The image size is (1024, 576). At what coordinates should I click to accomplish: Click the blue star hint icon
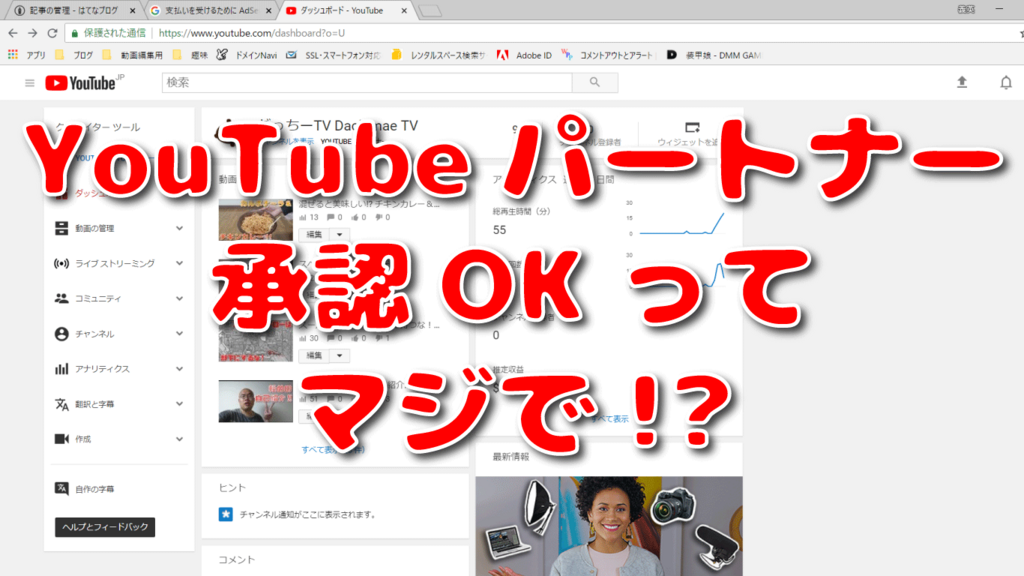click(226, 515)
